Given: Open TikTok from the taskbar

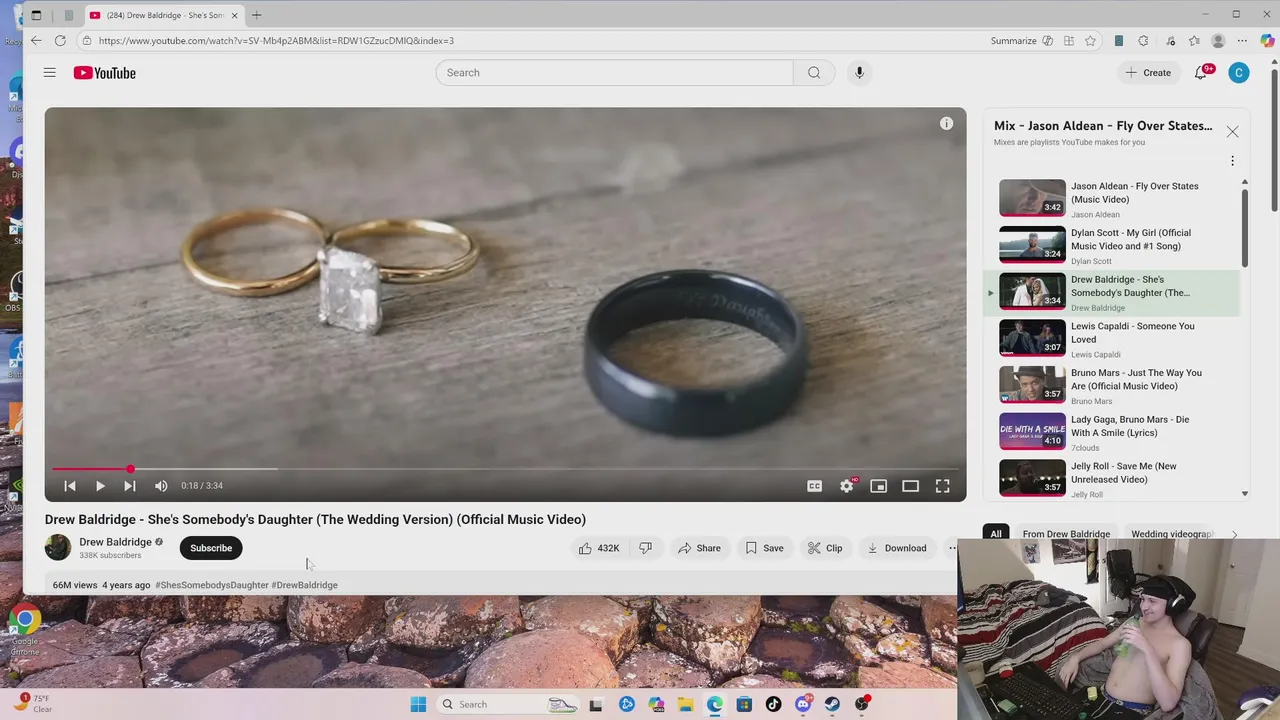Looking at the screenshot, I should (773, 704).
